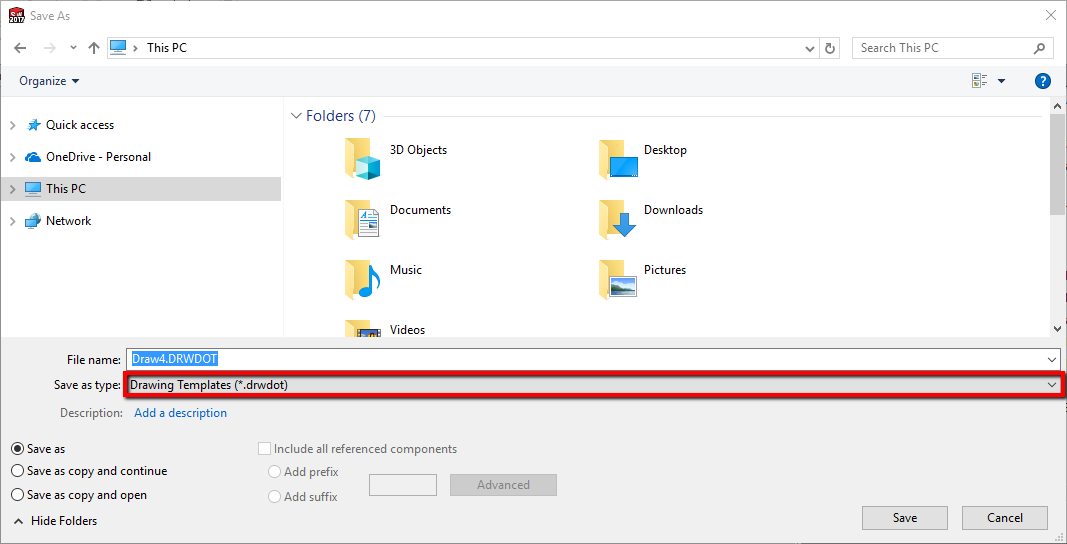Select Save as copy and open
1067x544 pixels.
click(x=18, y=495)
